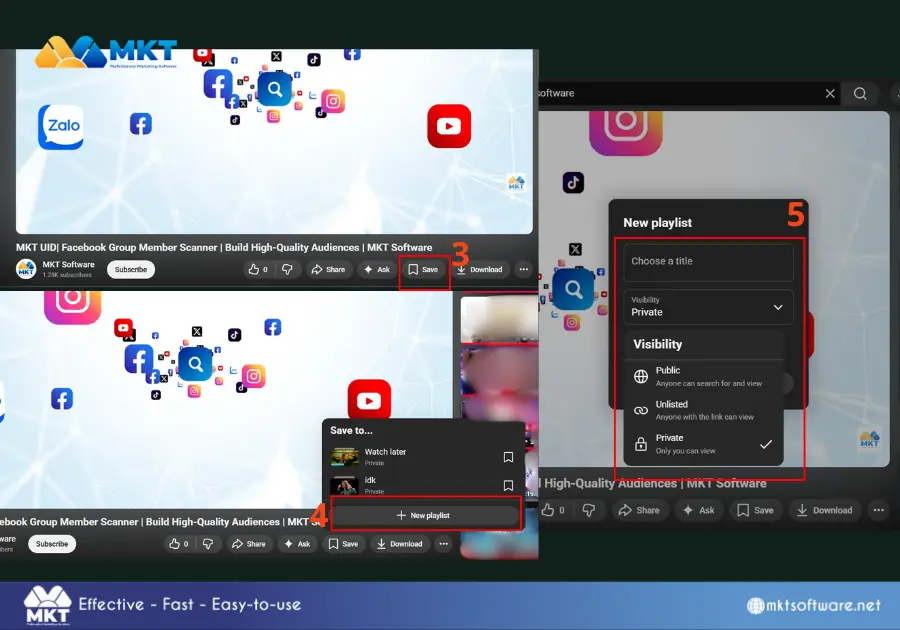The image size is (900, 630).
Task: Toggle the idk playlist bookmark icon
Action: (508, 485)
